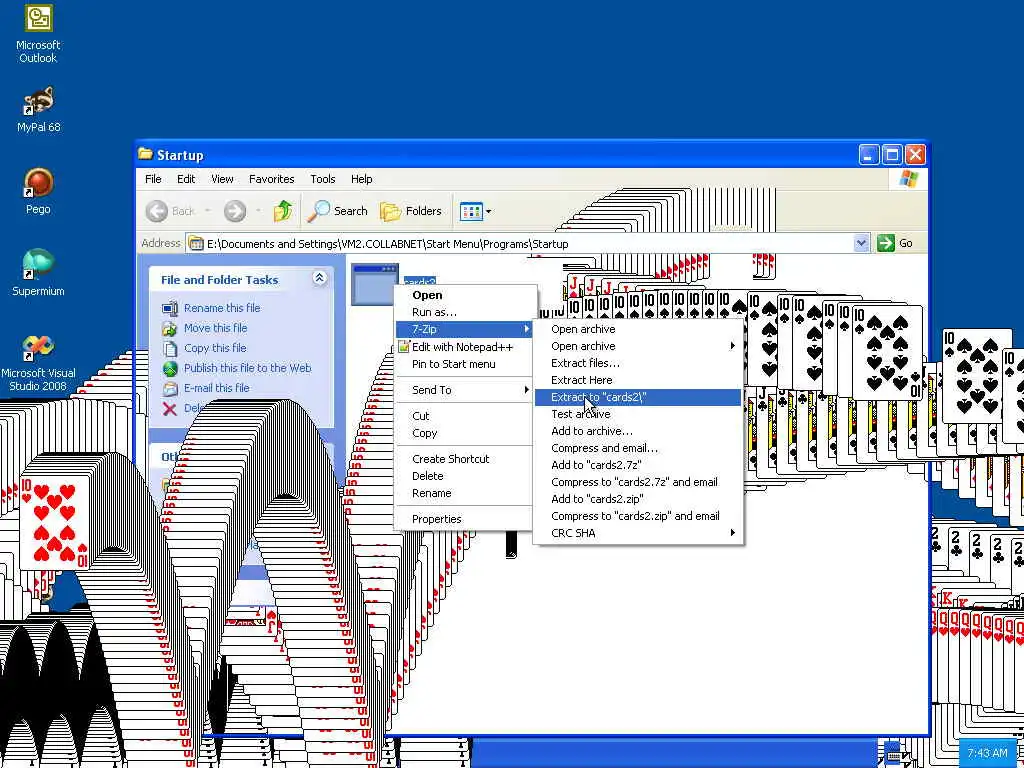Click the Publish to Web globe icon
Screen dimensions: 1024x768
pyautogui.click(x=170, y=369)
